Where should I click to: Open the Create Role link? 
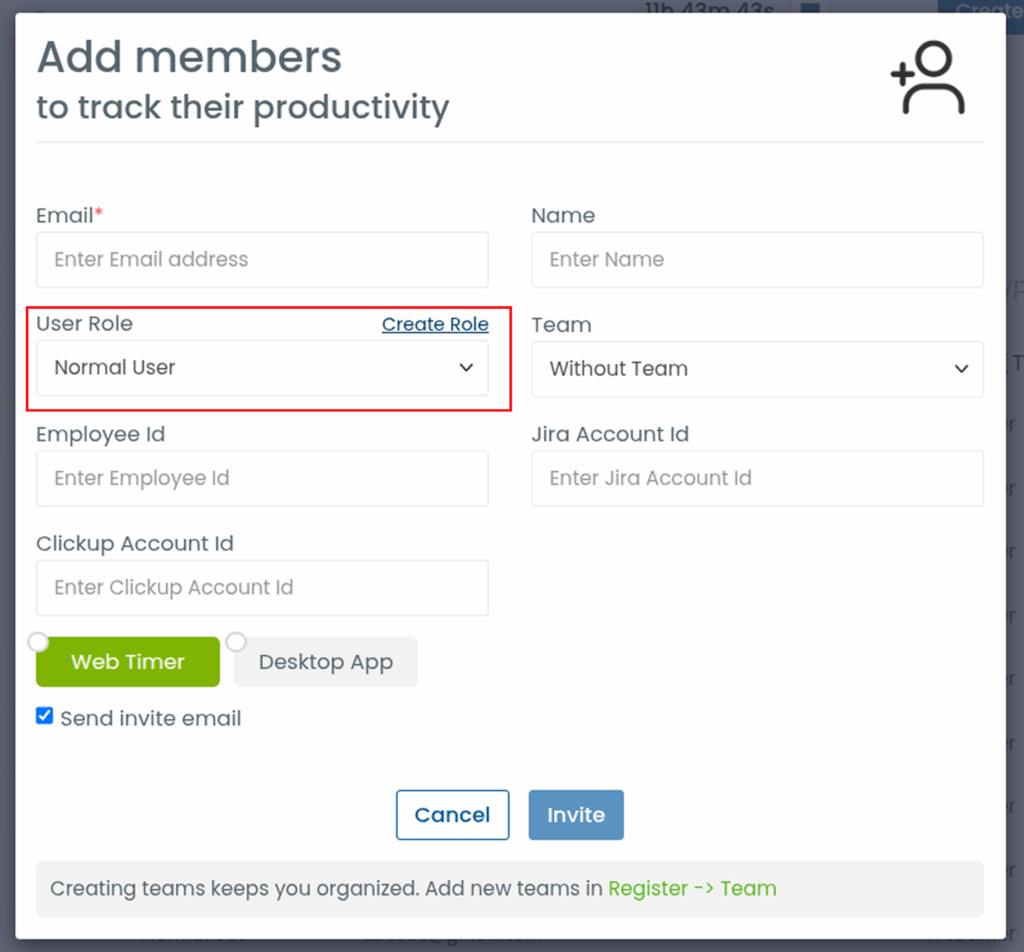(435, 324)
